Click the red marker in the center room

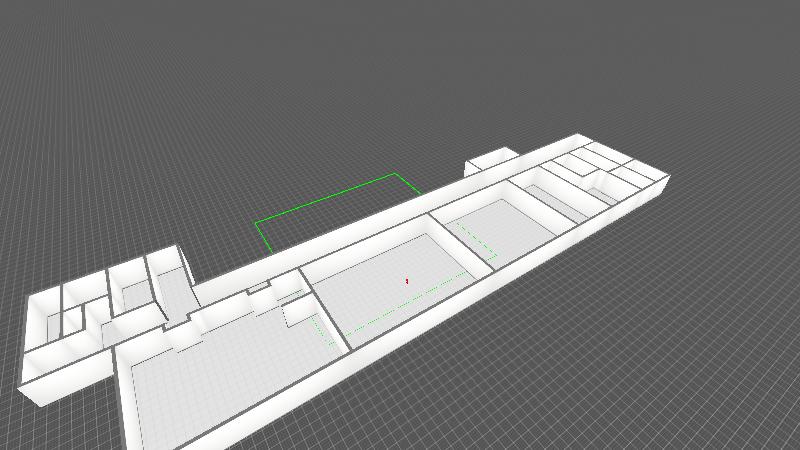click(407, 281)
